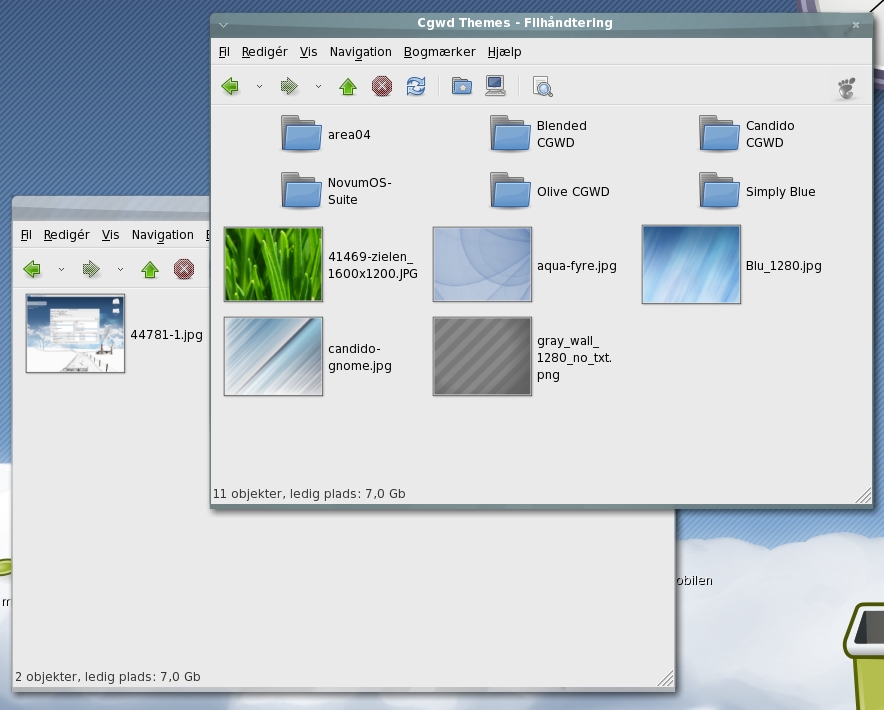Image resolution: width=884 pixels, height=710 pixels.
Task: Click the Search files magnifier icon
Action: [542, 86]
